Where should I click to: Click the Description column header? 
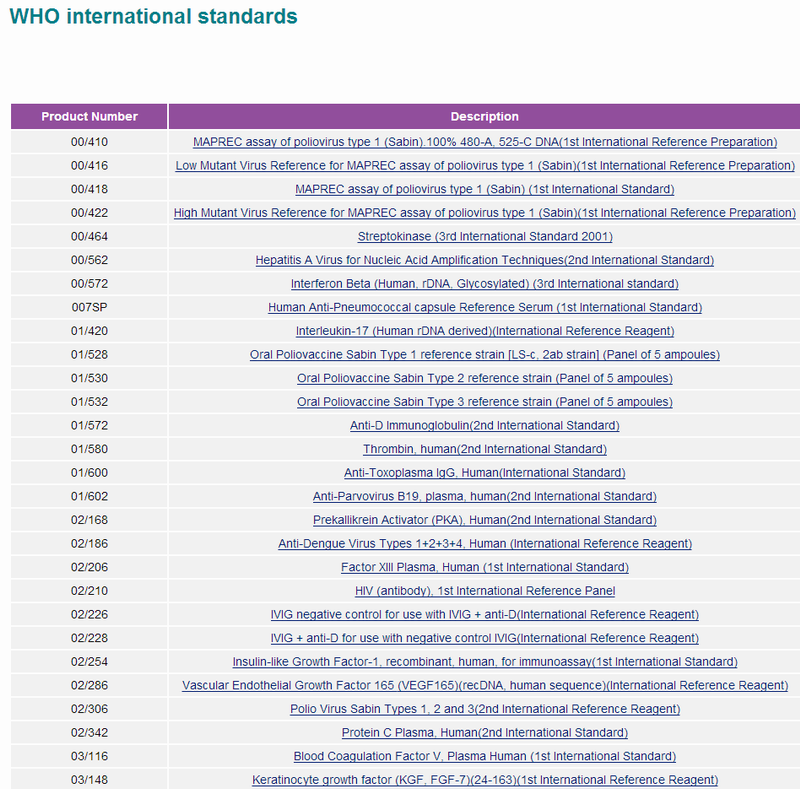(x=484, y=116)
